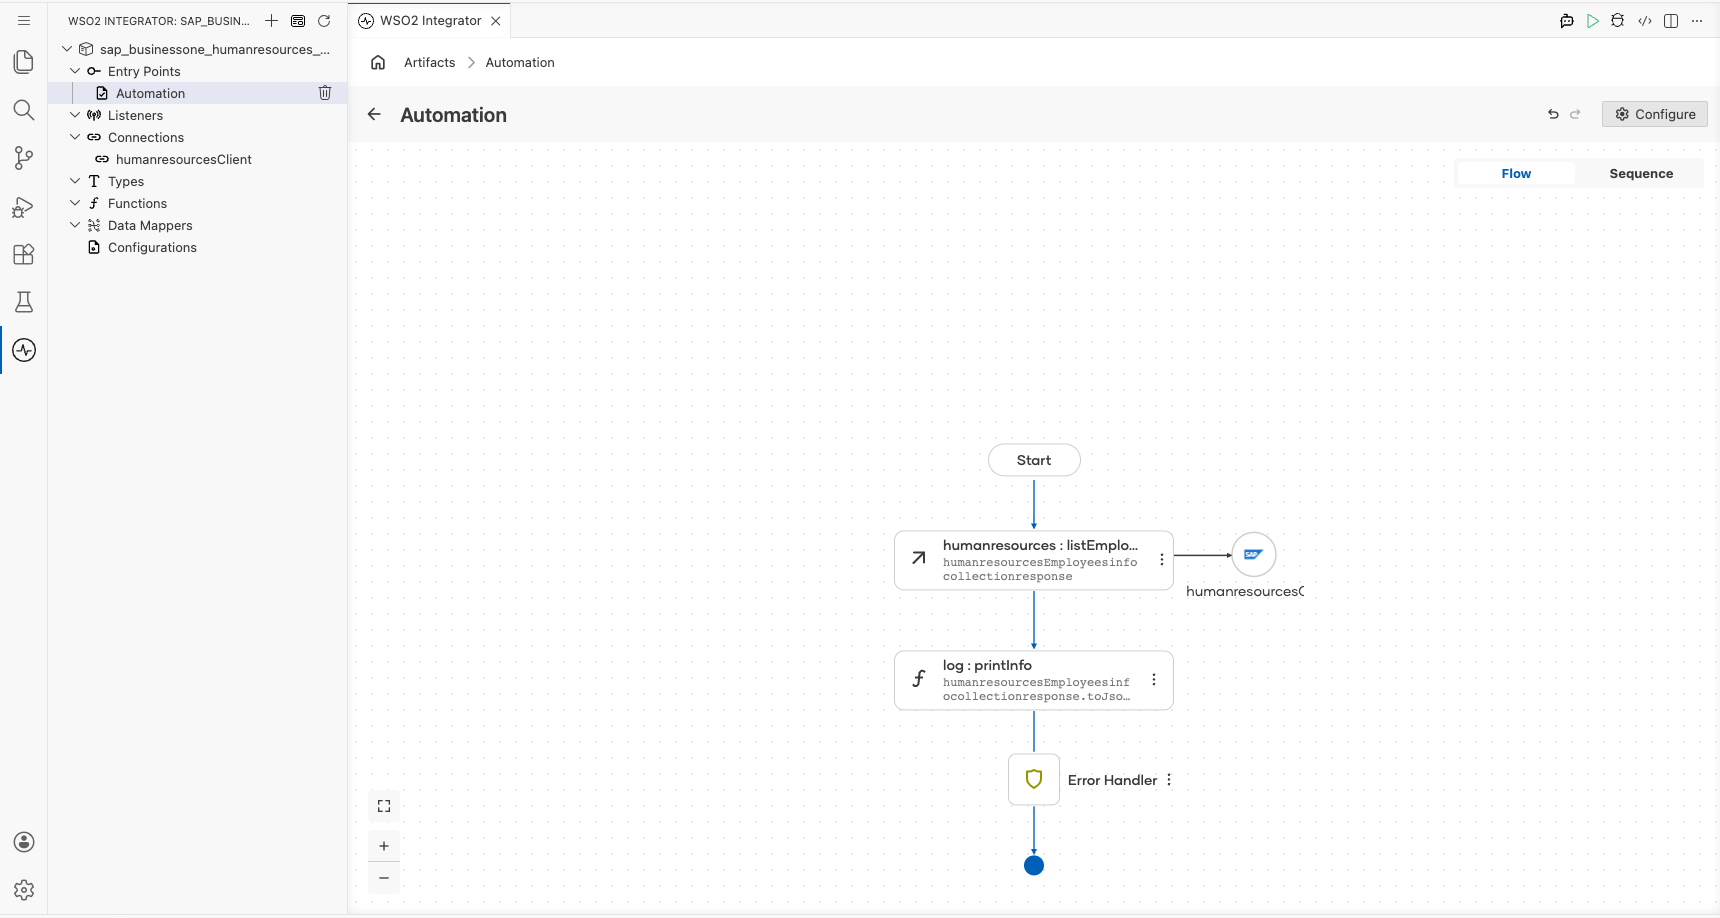The image size is (1720, 918).
Task: Open the hamburger application menu
Action: click(x=24, y=20)
